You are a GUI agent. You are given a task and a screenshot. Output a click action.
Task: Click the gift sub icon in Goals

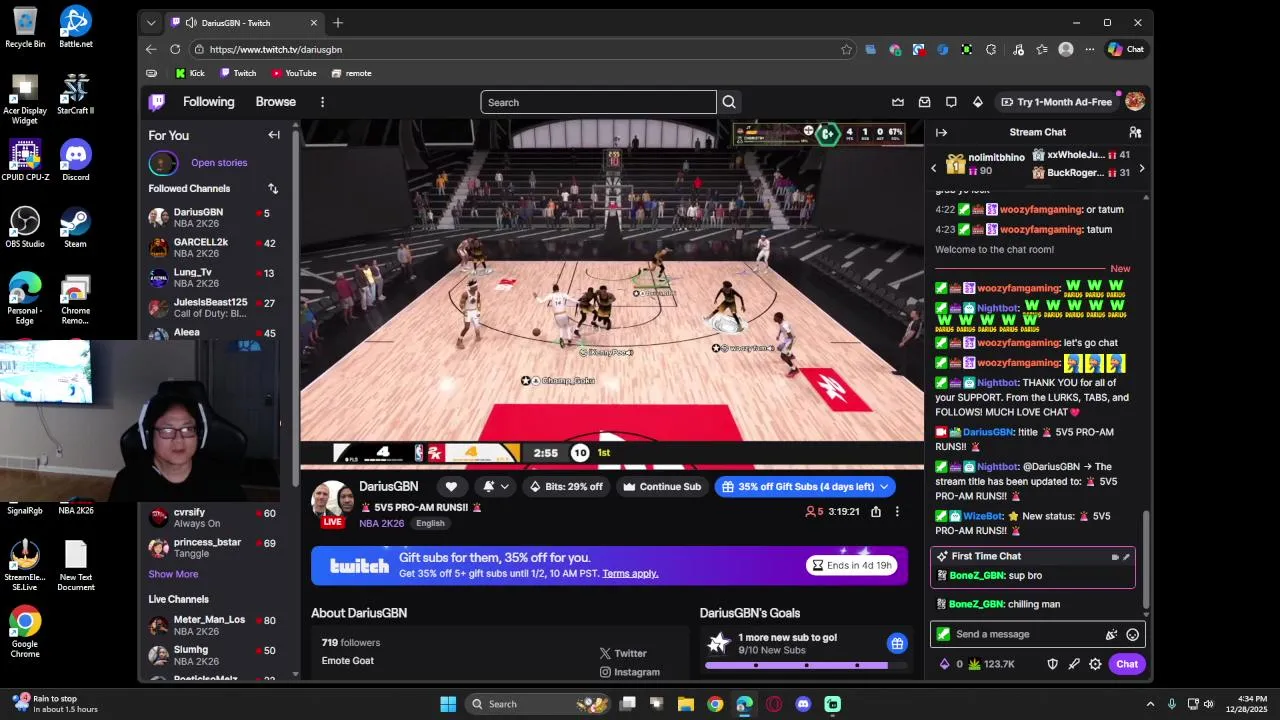coord(897,643)
